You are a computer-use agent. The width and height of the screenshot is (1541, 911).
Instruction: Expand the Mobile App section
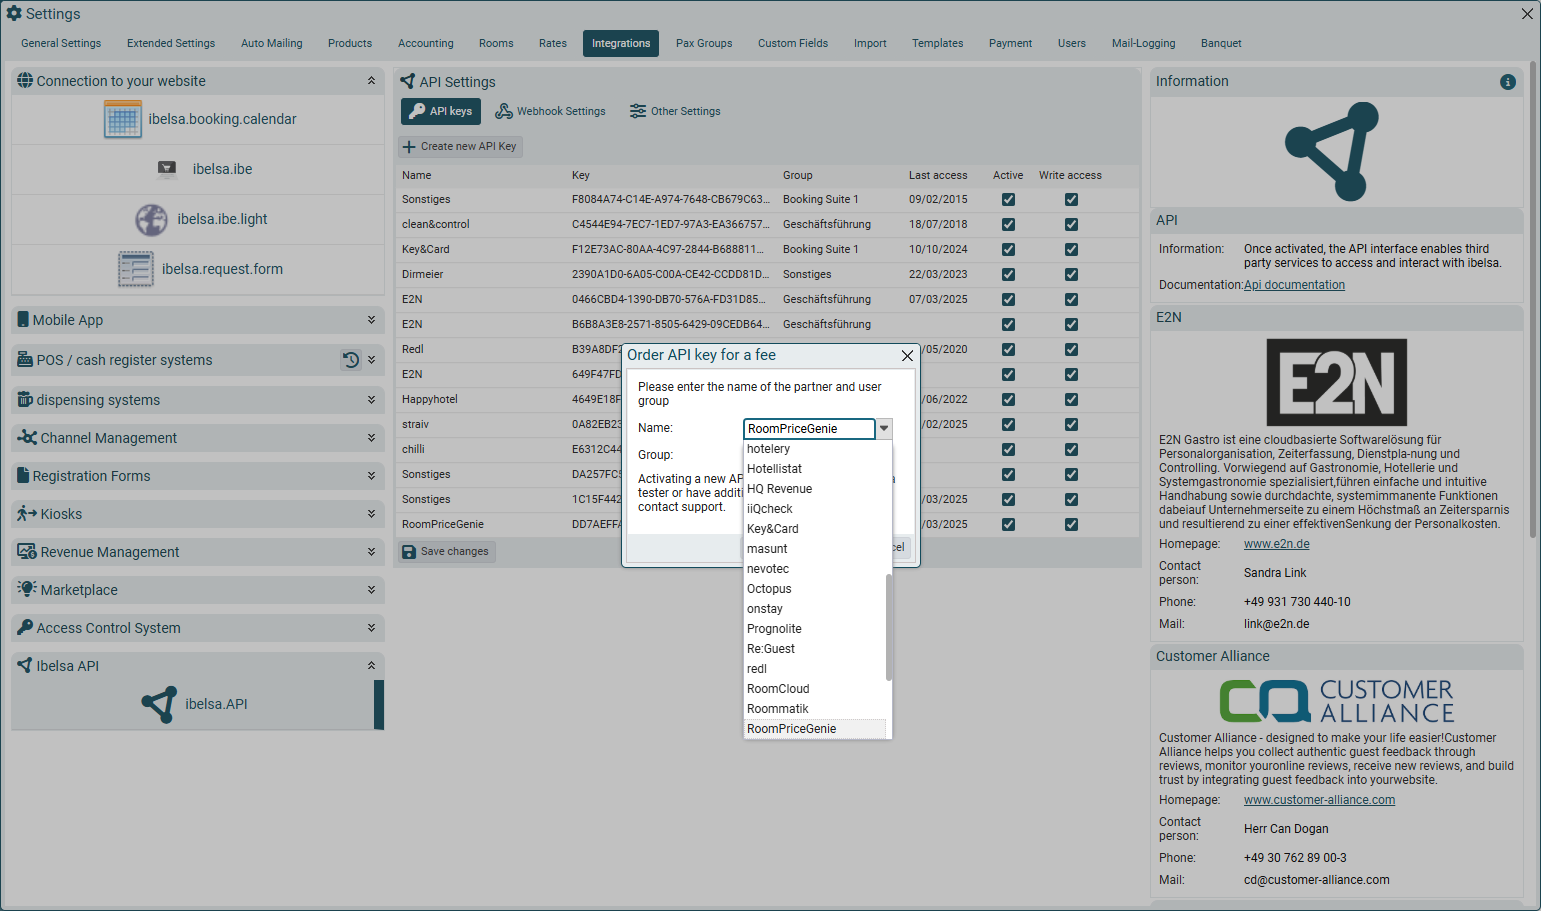tap(371, 320)
